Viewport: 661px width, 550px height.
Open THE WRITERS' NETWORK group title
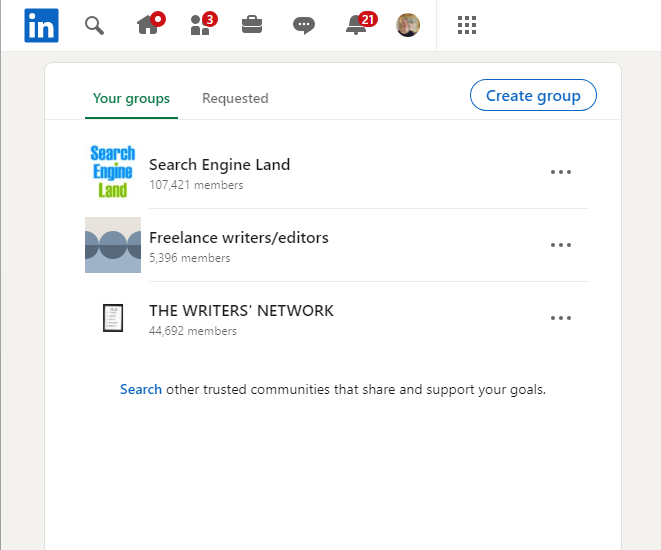[x=241, y=311]
